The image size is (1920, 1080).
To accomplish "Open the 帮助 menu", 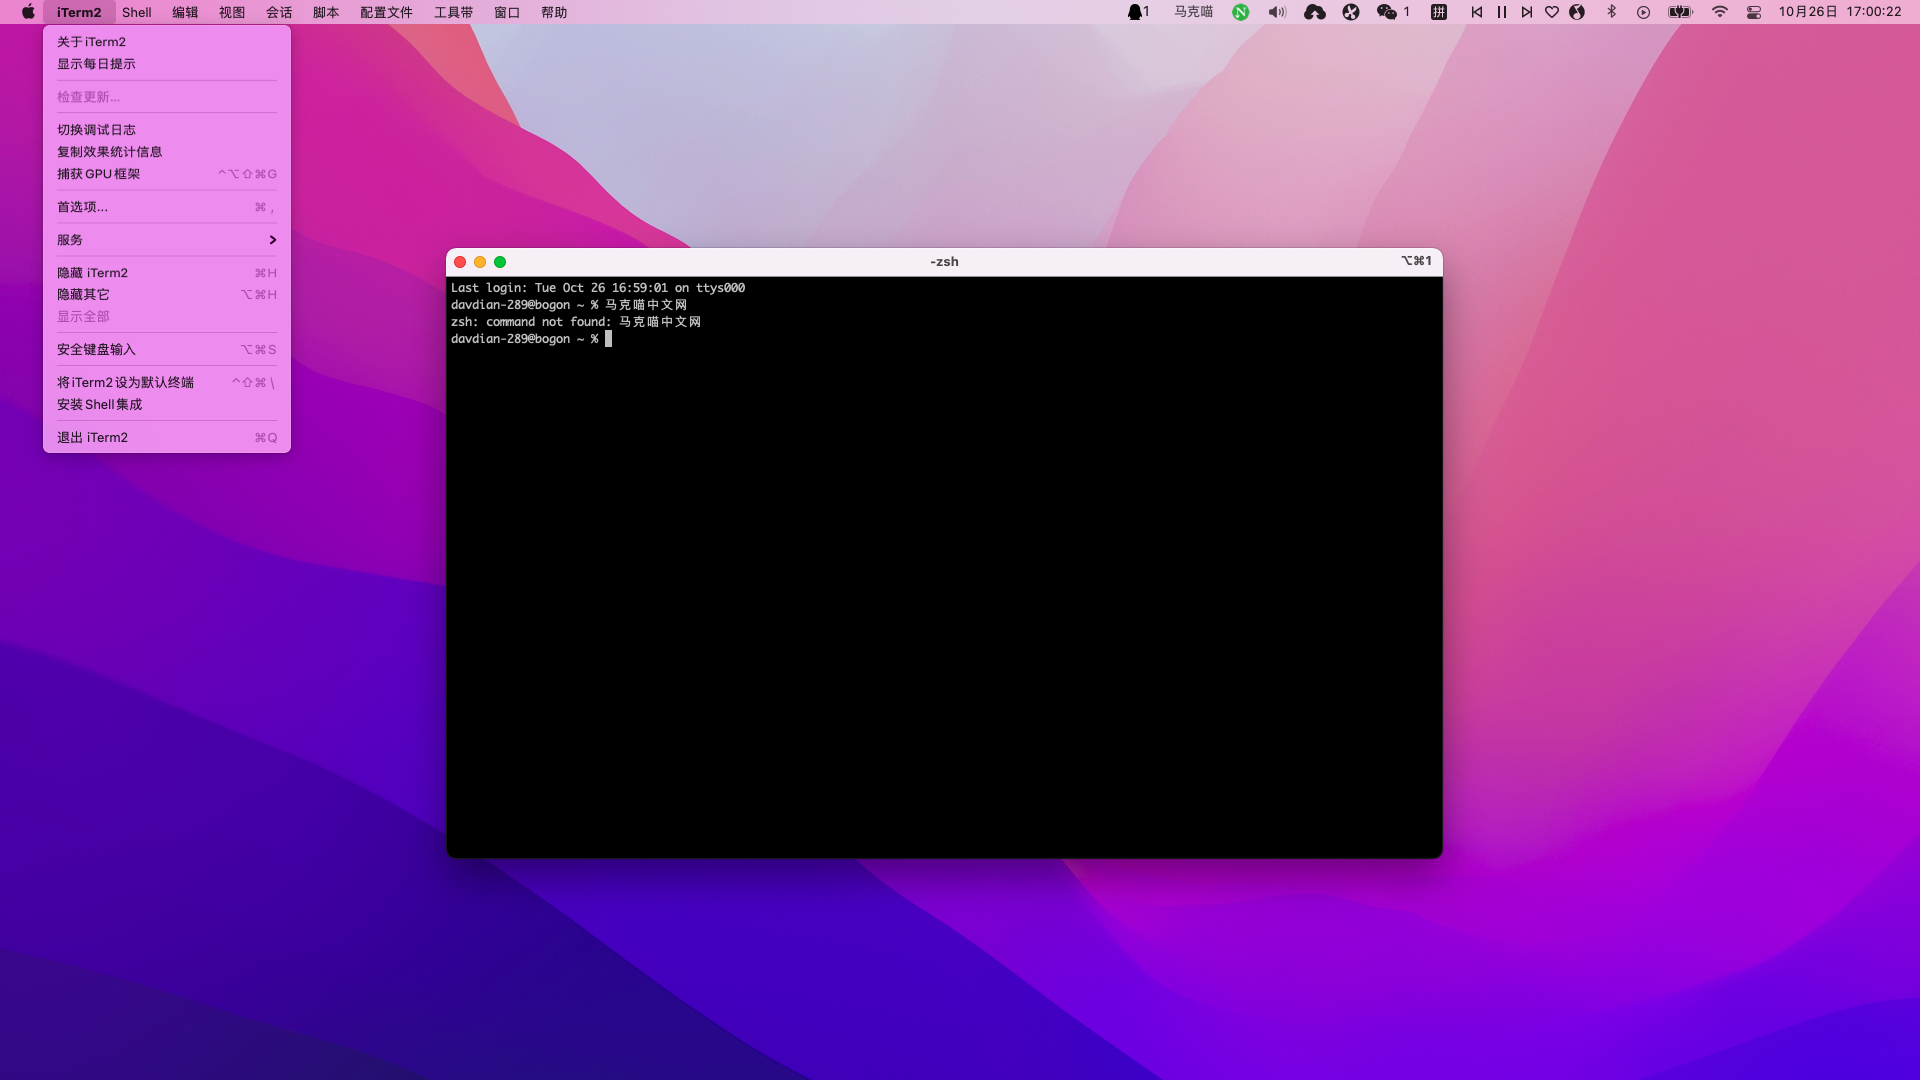I will point(554,12).
